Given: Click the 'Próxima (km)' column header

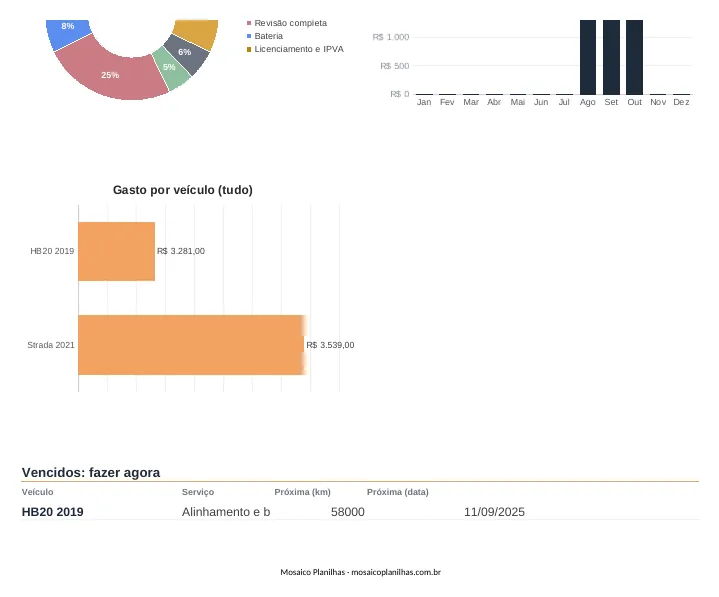Looking at the screenshot, I should [302, 492].
